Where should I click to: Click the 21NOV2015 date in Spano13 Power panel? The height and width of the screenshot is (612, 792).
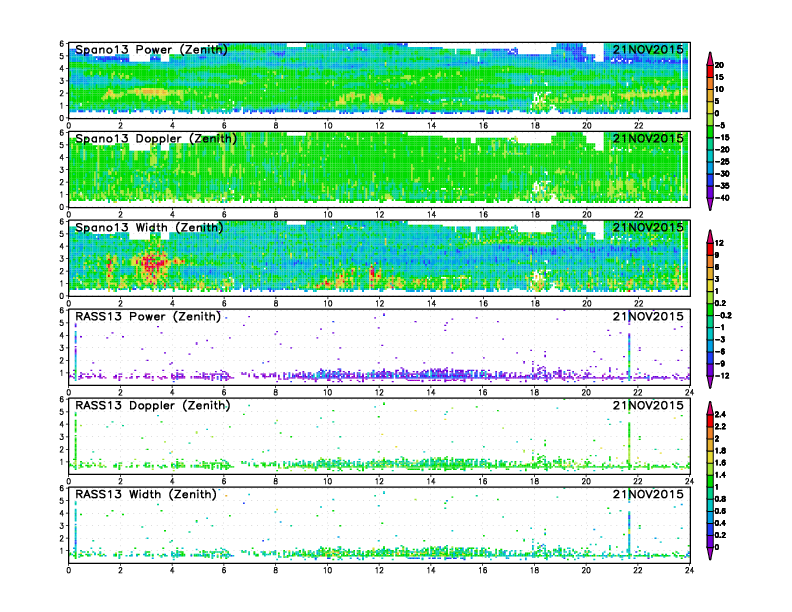648,49
